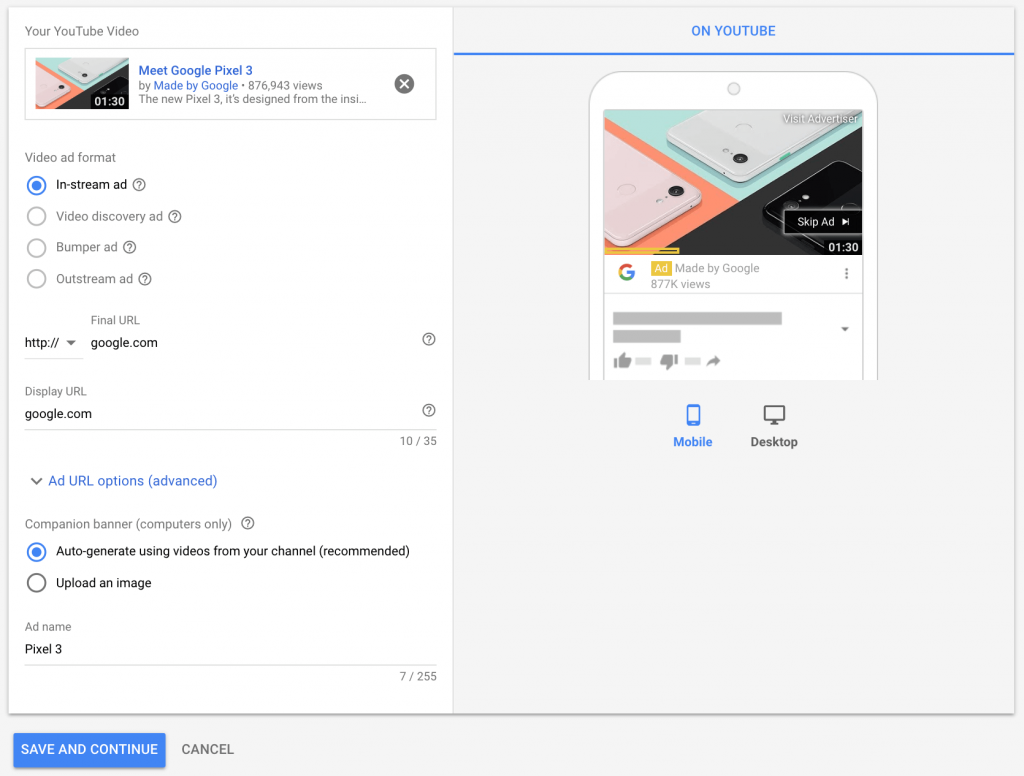The width and height of the screenshot is (1024, 776).
Task: Open help for Outstream ad
Action: [x=145, y=279]
